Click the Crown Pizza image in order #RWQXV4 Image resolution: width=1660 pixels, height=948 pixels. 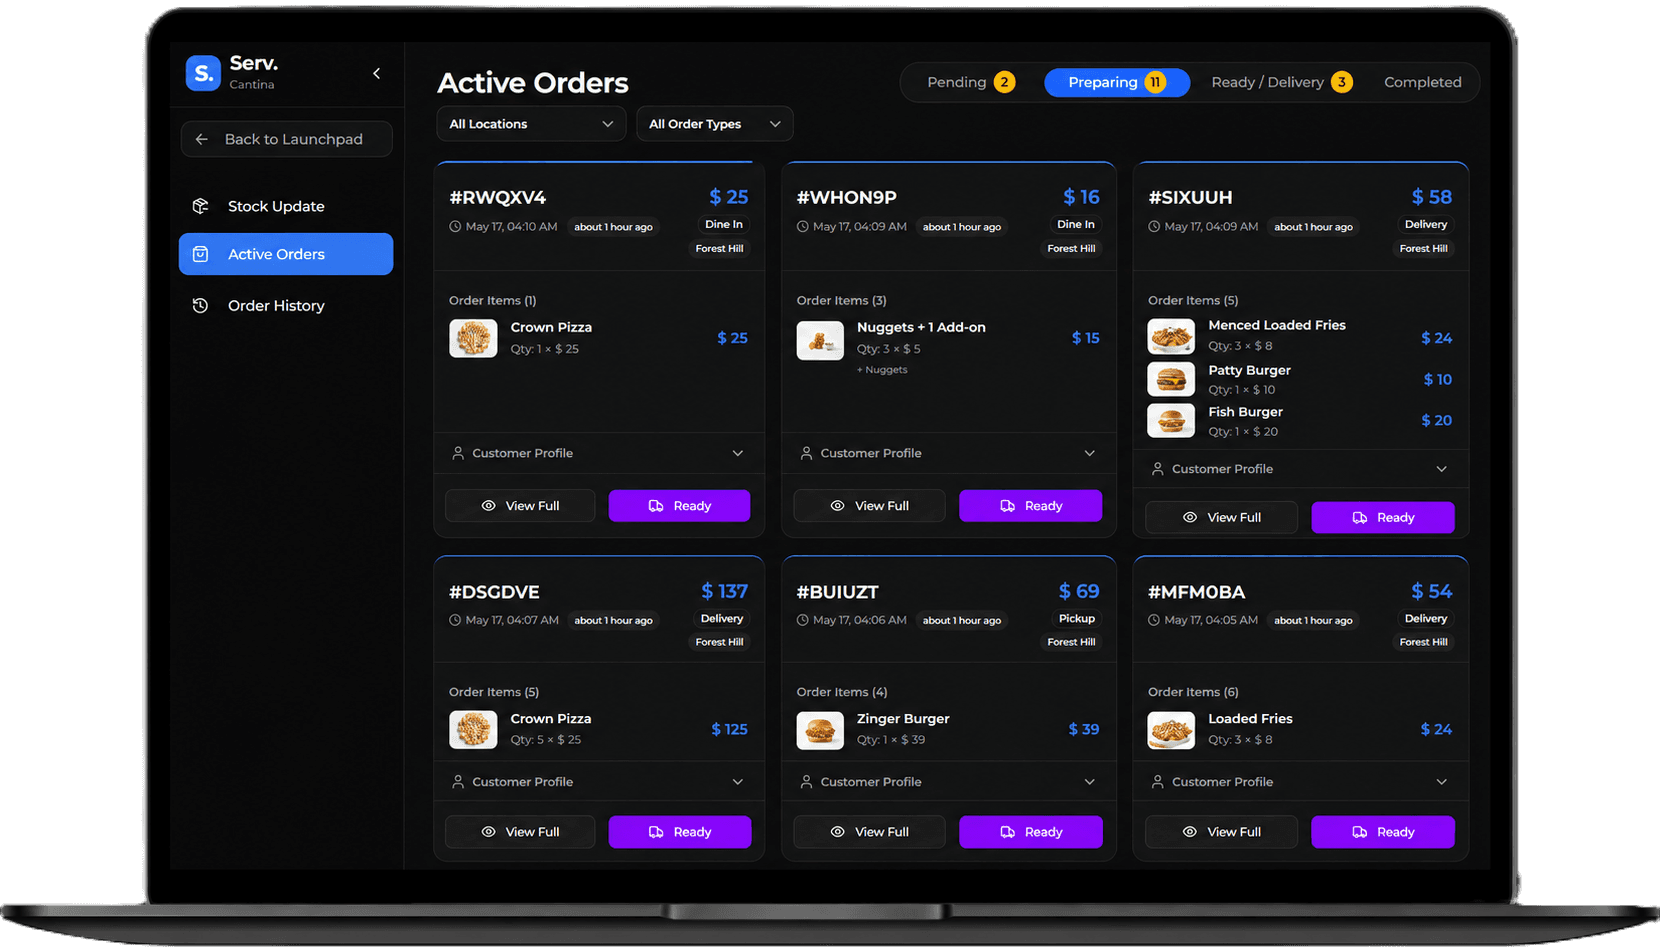(473, 338)
